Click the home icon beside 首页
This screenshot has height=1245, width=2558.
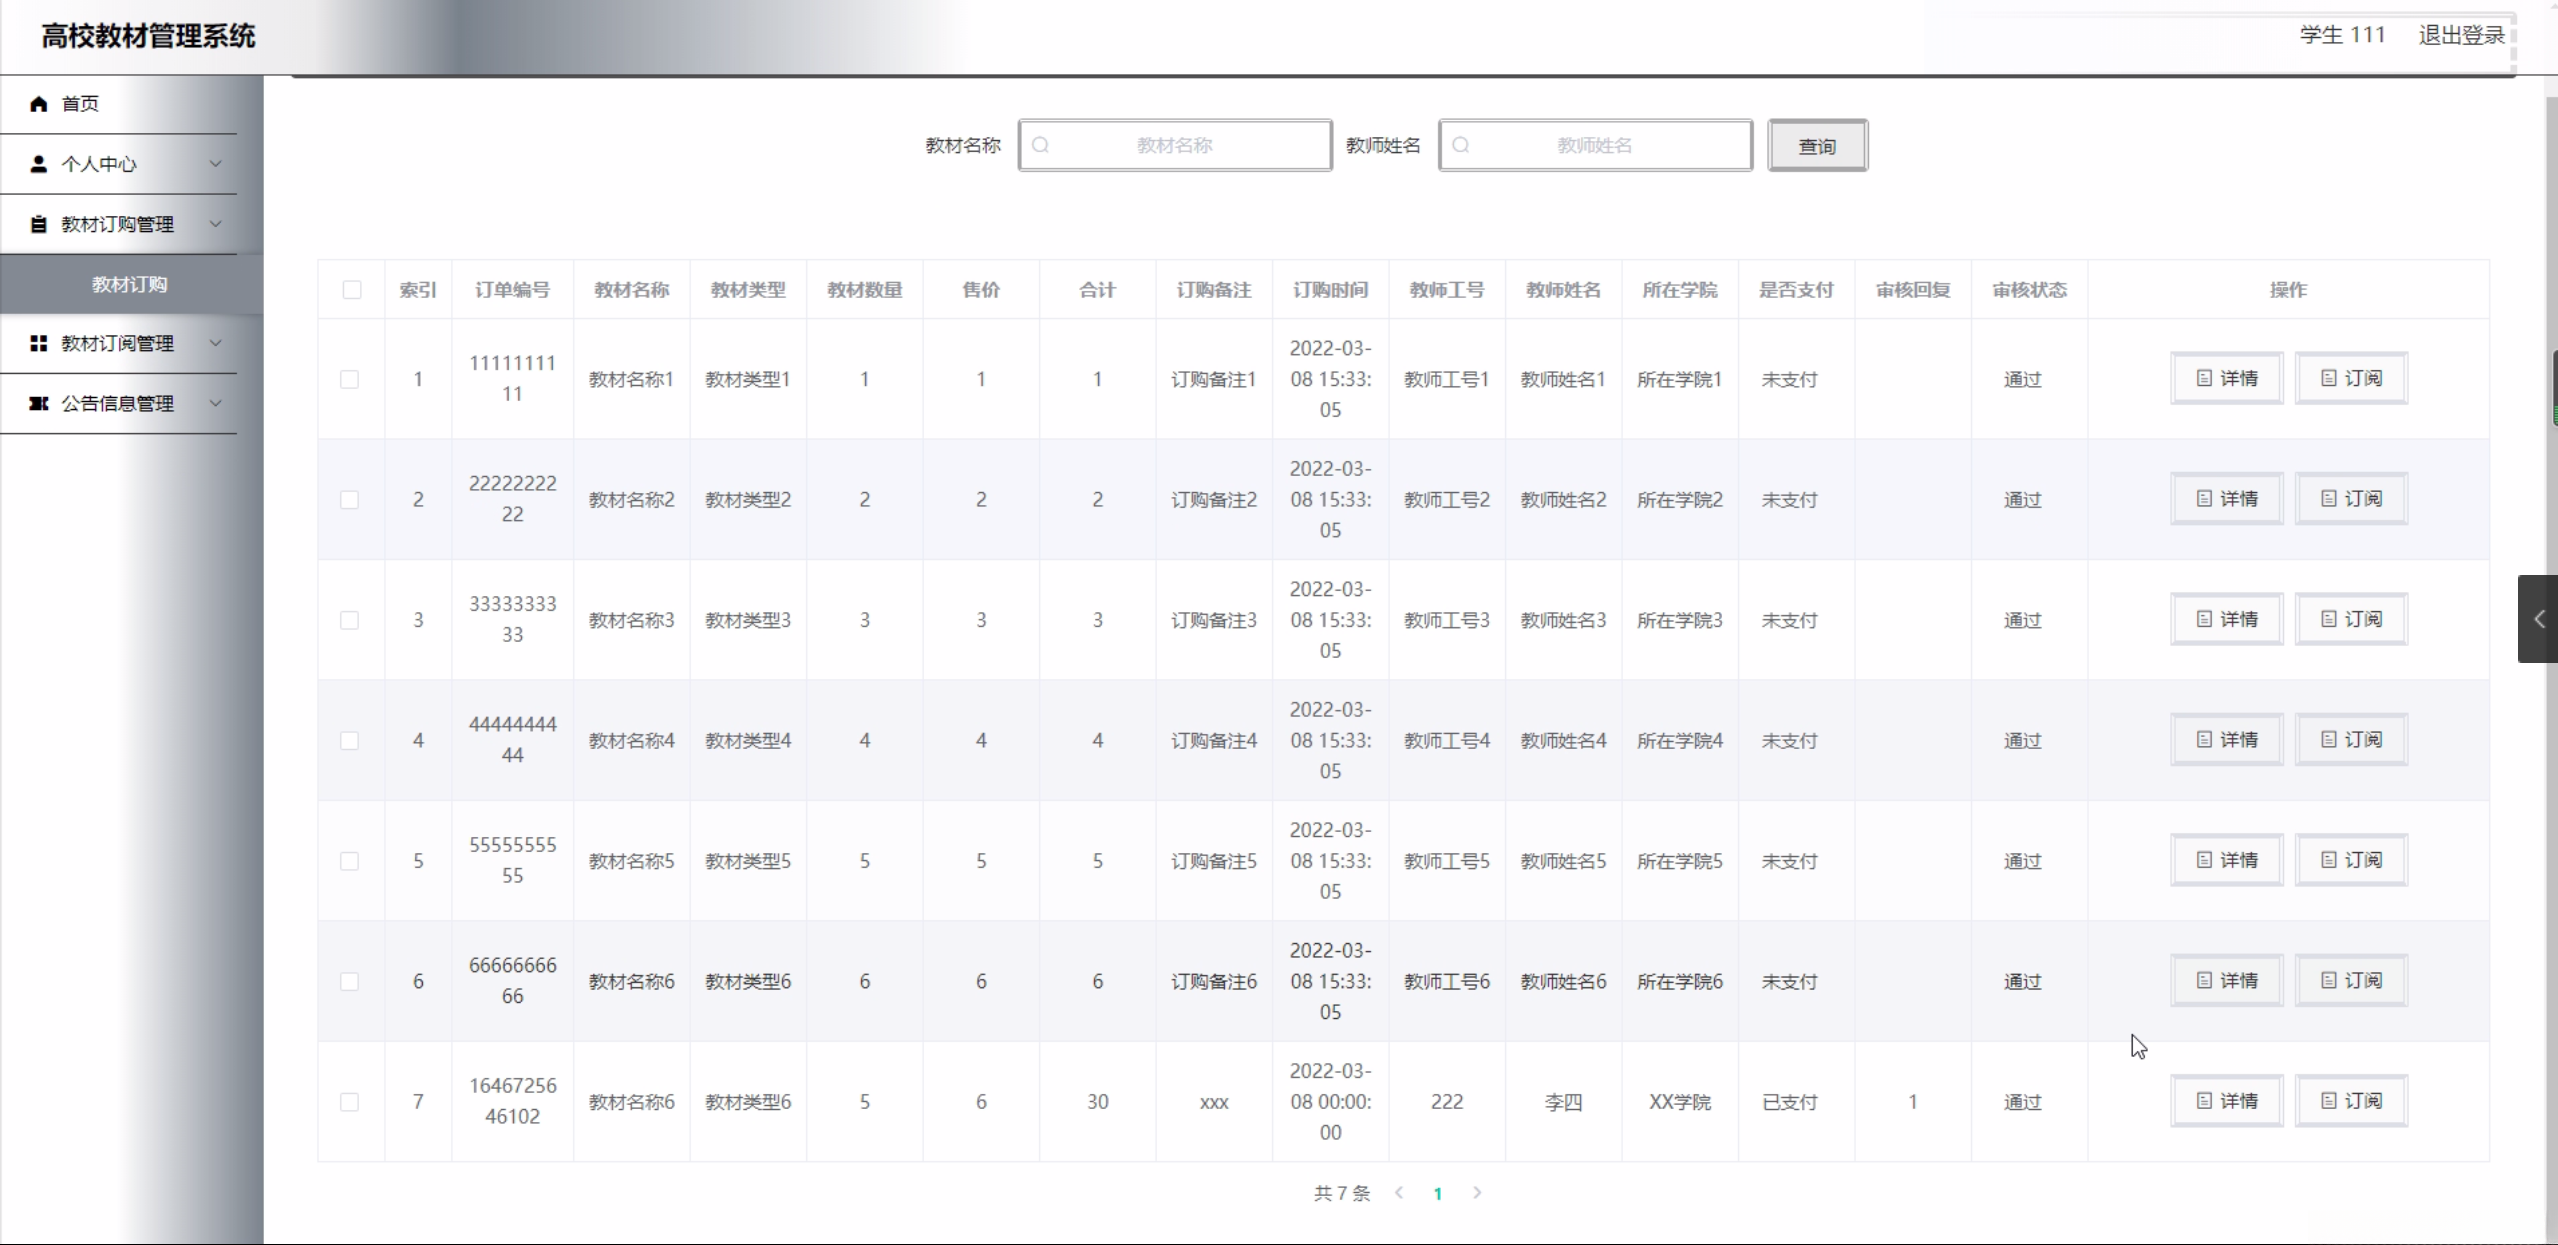click(x=39, y=104)
